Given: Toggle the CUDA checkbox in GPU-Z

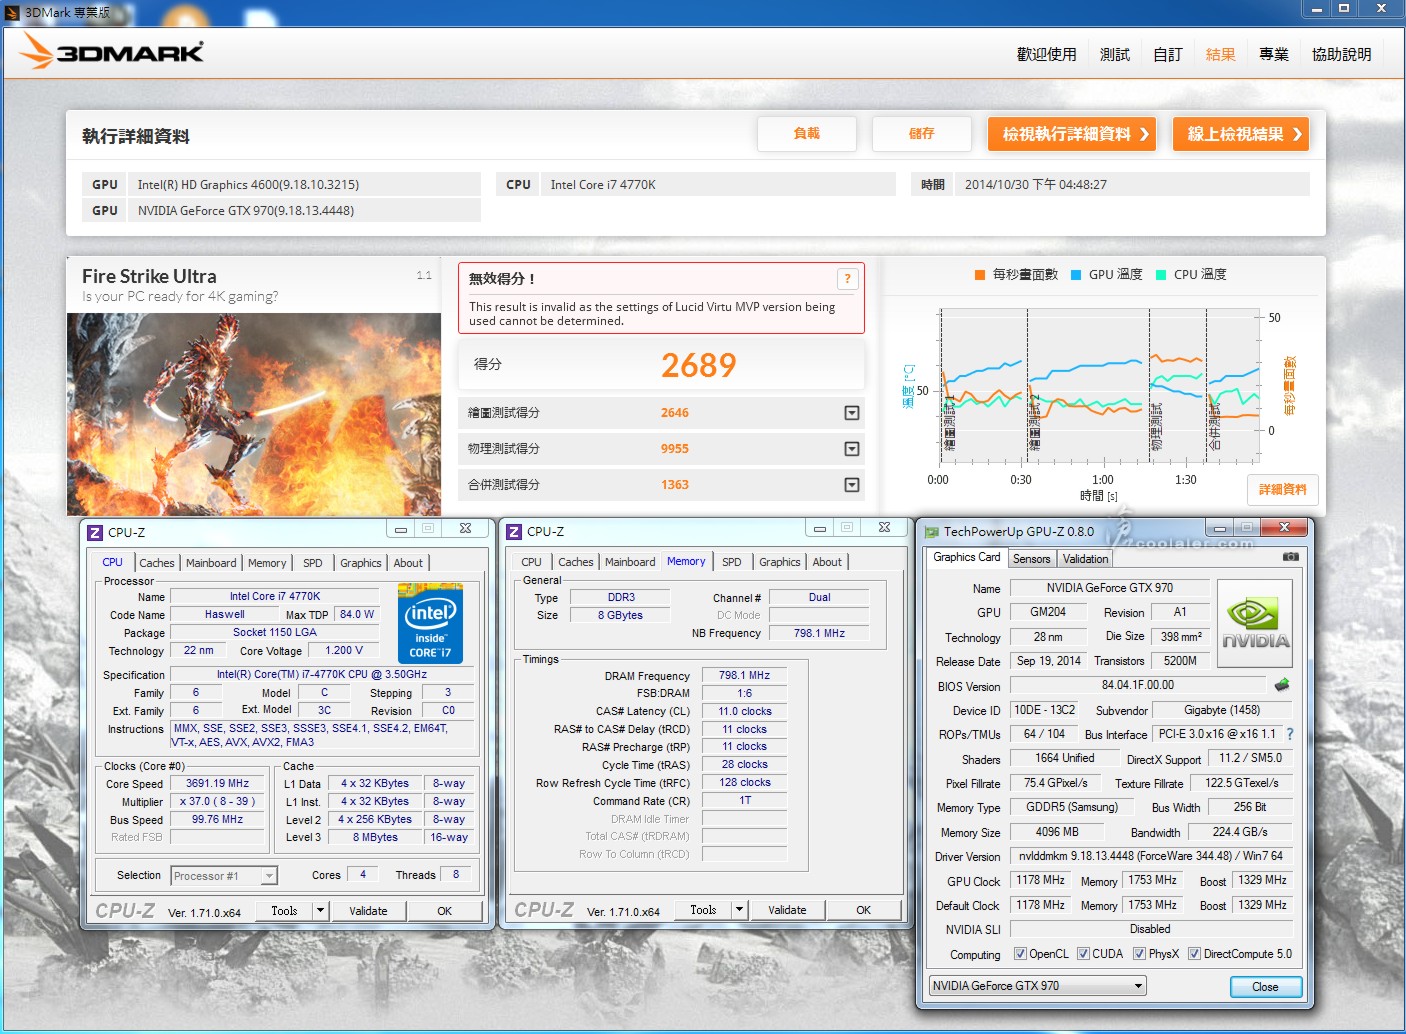Looking at the screenshot, I should [1083, 954].
